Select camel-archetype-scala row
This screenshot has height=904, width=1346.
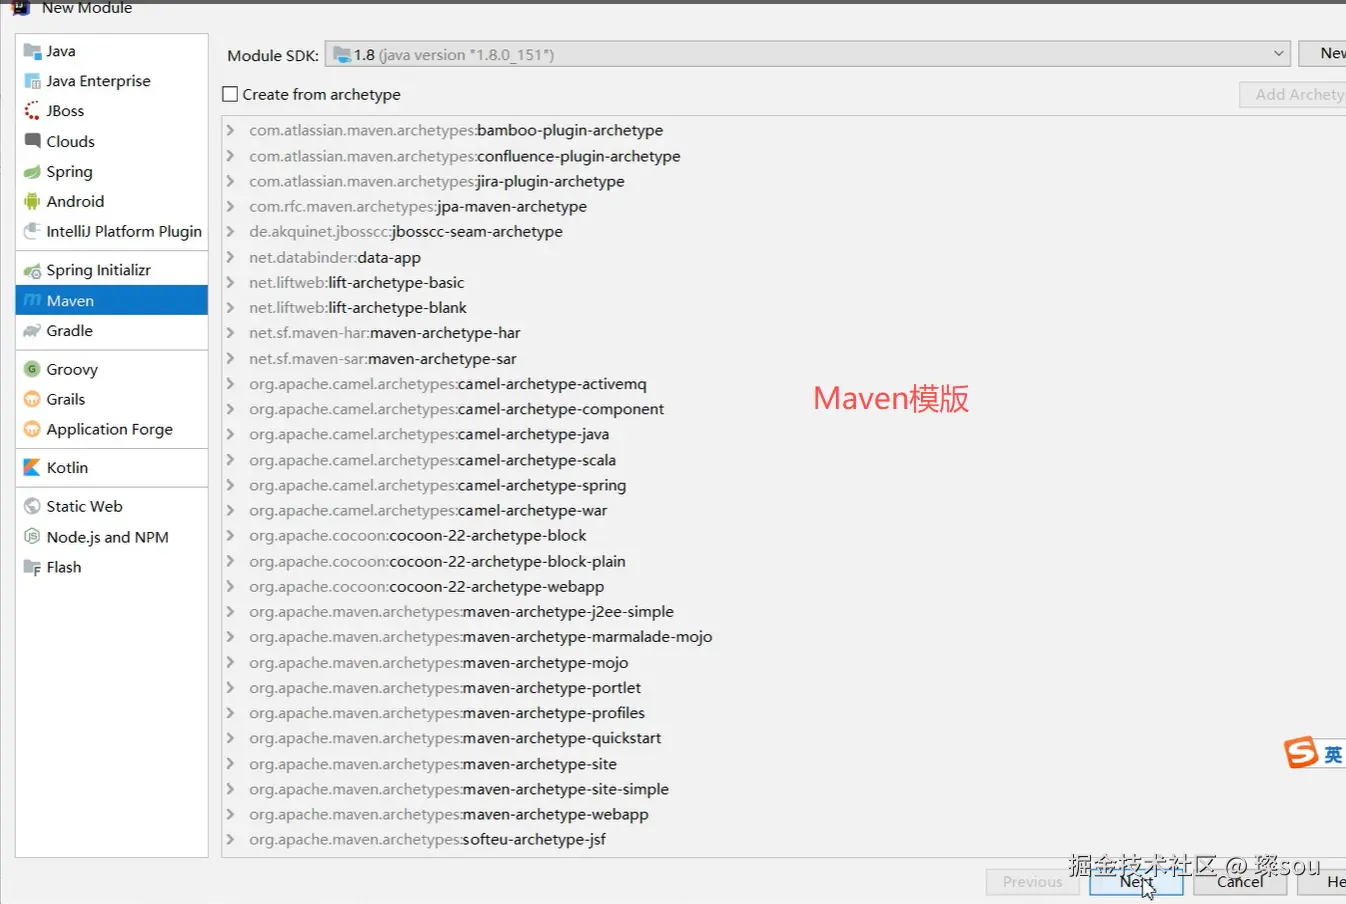coord(784,460)
